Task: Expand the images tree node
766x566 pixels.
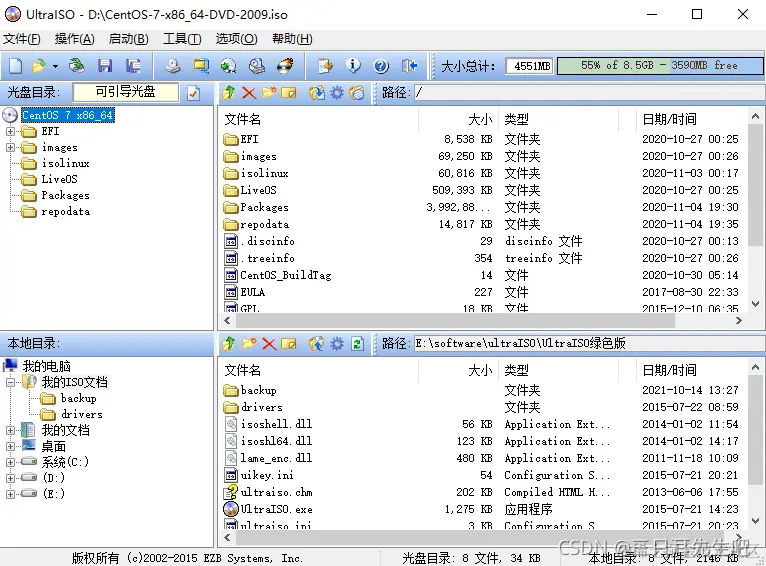Action: (10, 147)
